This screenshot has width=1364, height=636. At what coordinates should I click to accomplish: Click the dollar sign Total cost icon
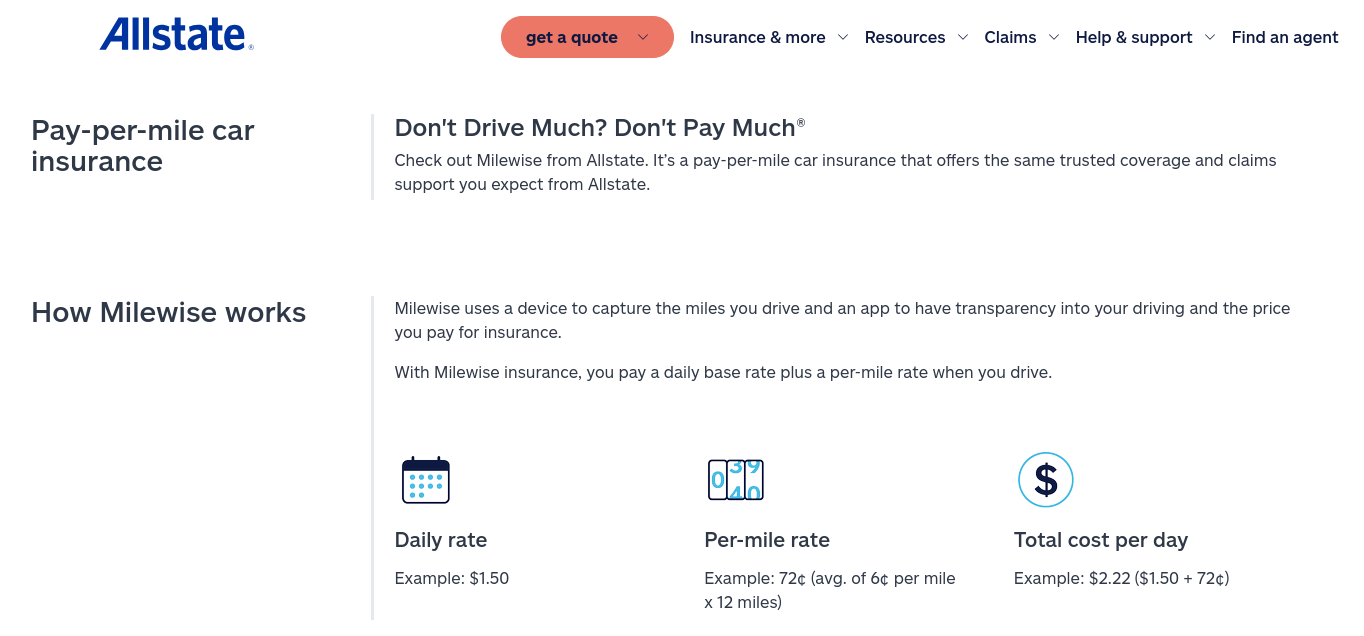pos(1045,480)
